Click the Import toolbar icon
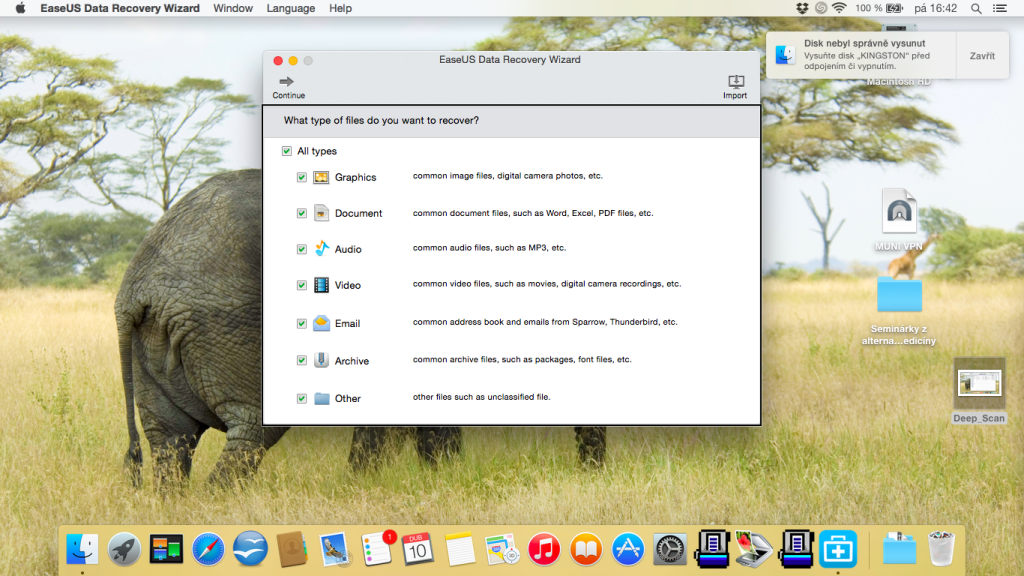 (x=735, y=82)
